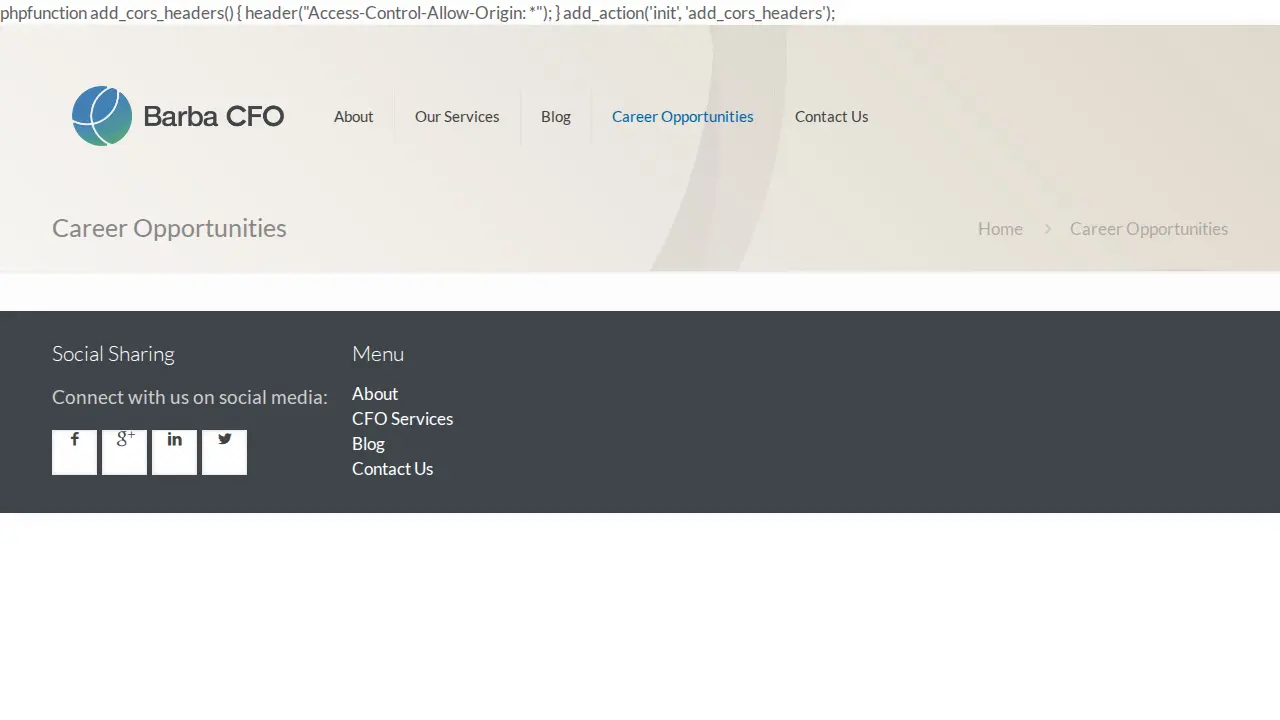Visit the Blog link in footer menu
1280x720 pixels.
pyautogui.click(x=368, y=444)
